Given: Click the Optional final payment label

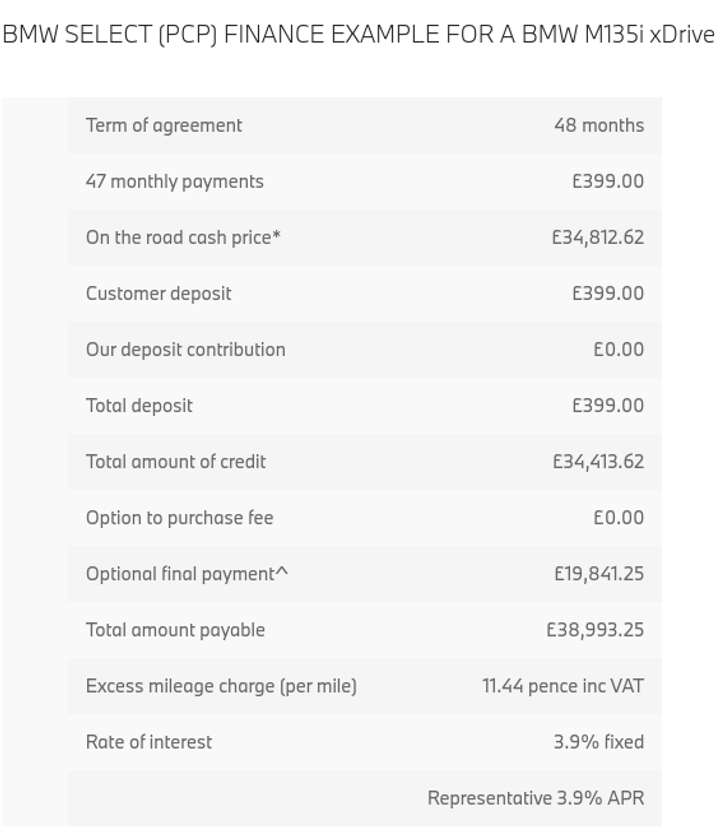Looking at the screenshot, I should pyautogui.click(x=187, y=573).
